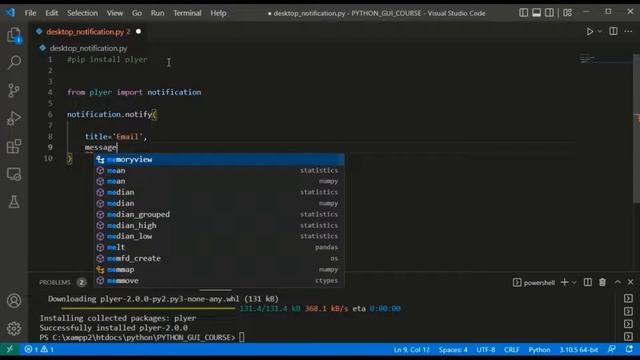640x360 pixels.
Task: Maximize the panel with chevron up
Action: tap(618, 282)
